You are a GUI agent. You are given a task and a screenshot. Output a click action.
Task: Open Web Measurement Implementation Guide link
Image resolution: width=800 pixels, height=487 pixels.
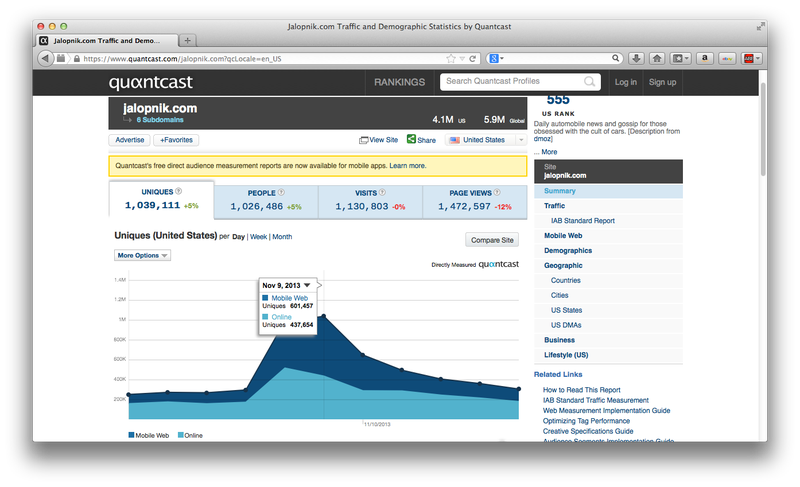[607, 411]
